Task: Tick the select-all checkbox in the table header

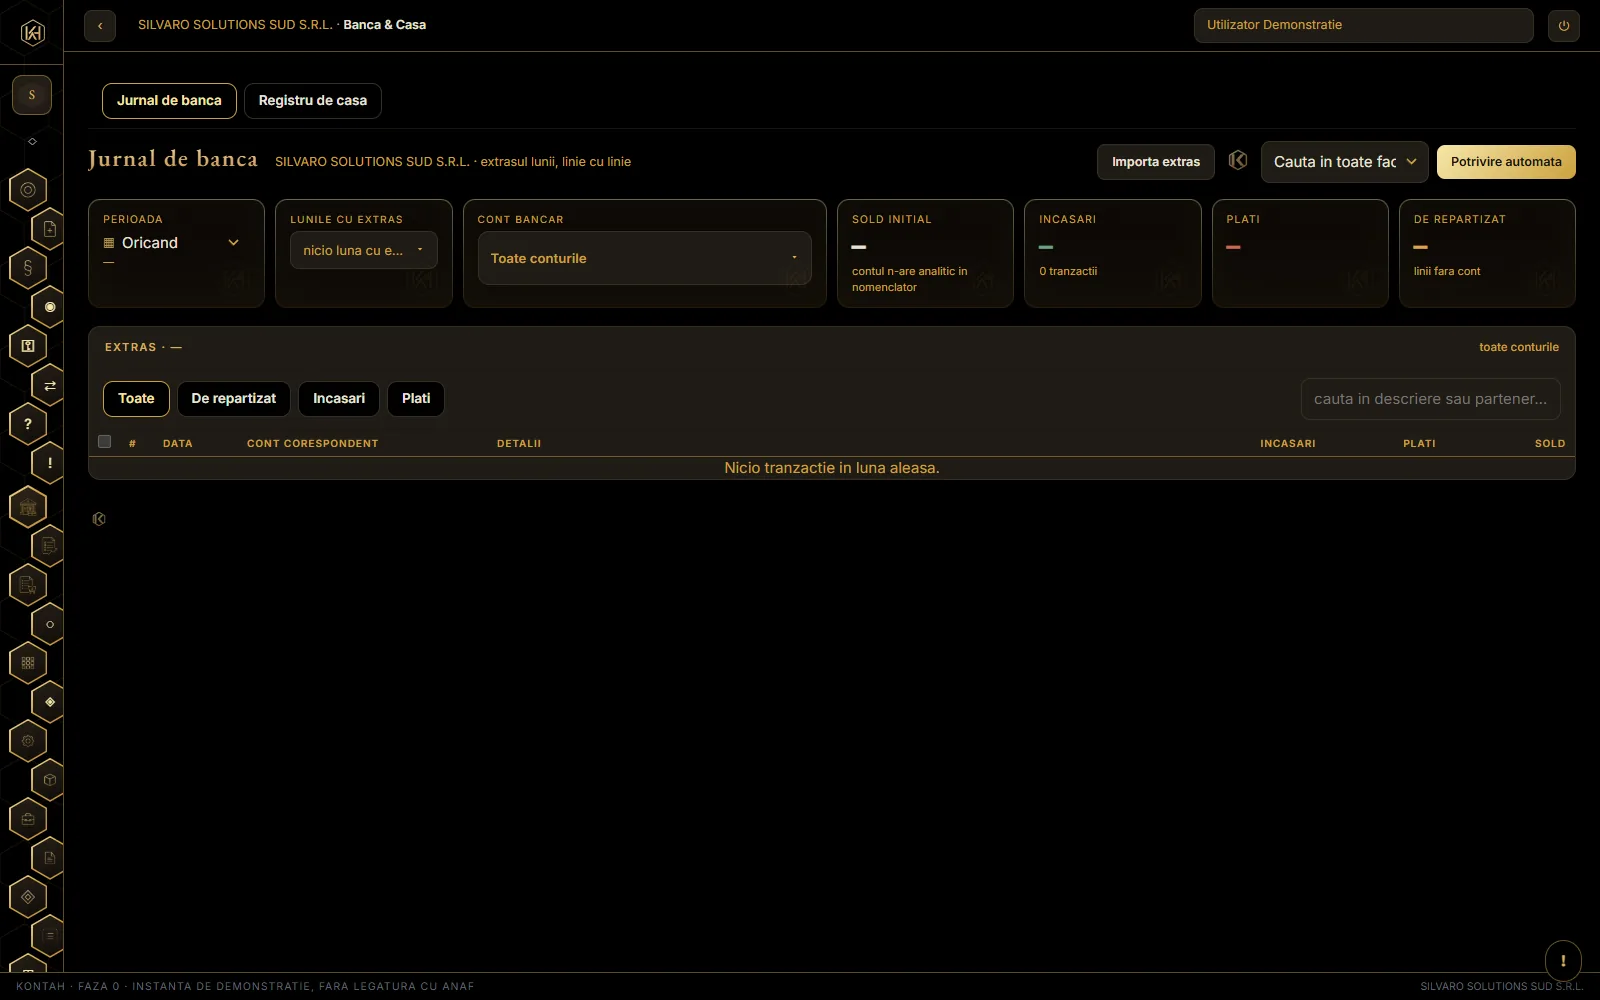Action: pyautogui.click(x=104, y=442)
